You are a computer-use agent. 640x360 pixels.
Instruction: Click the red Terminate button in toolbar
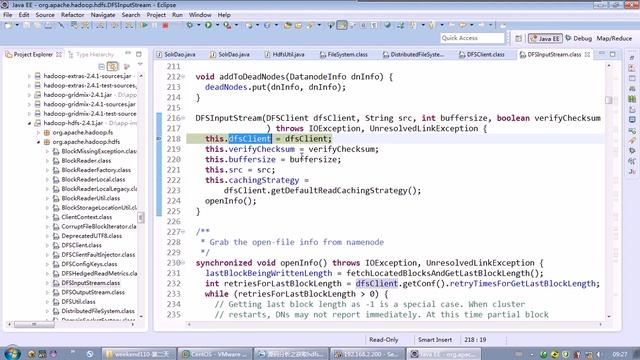(165, 25)
